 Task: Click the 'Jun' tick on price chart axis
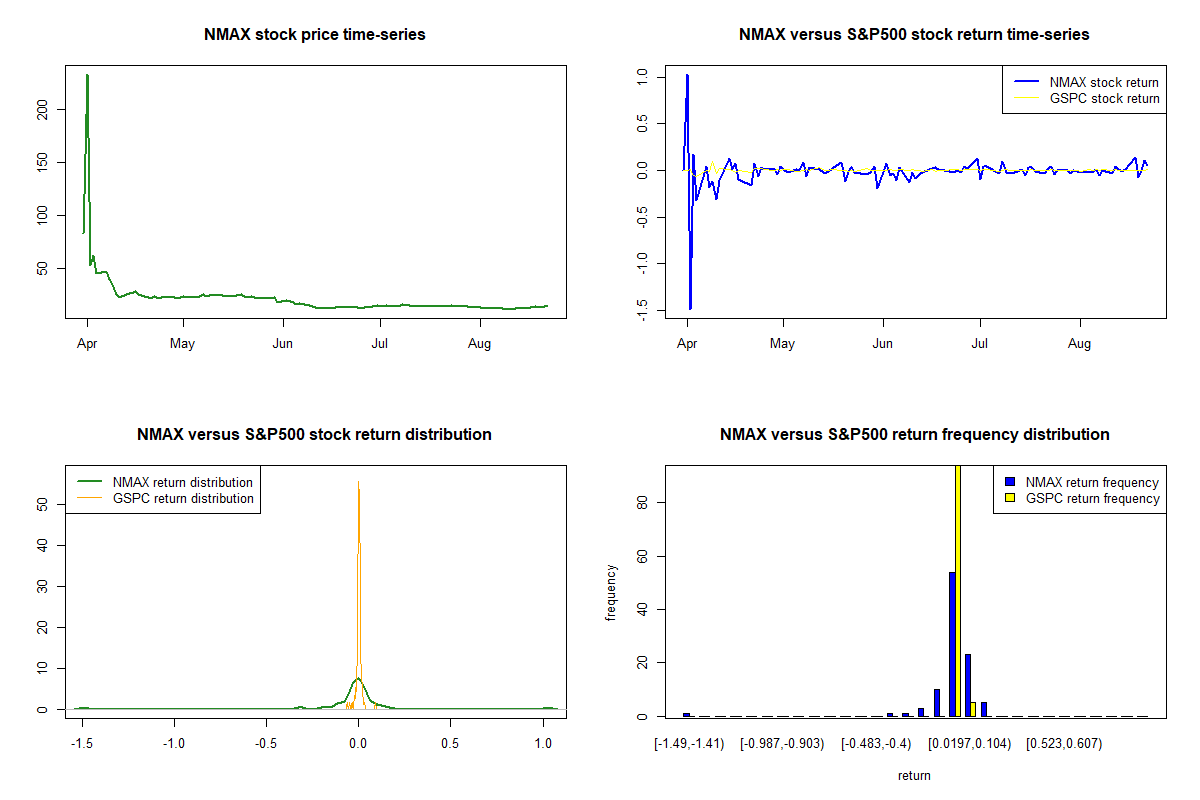tap(283, 343)
